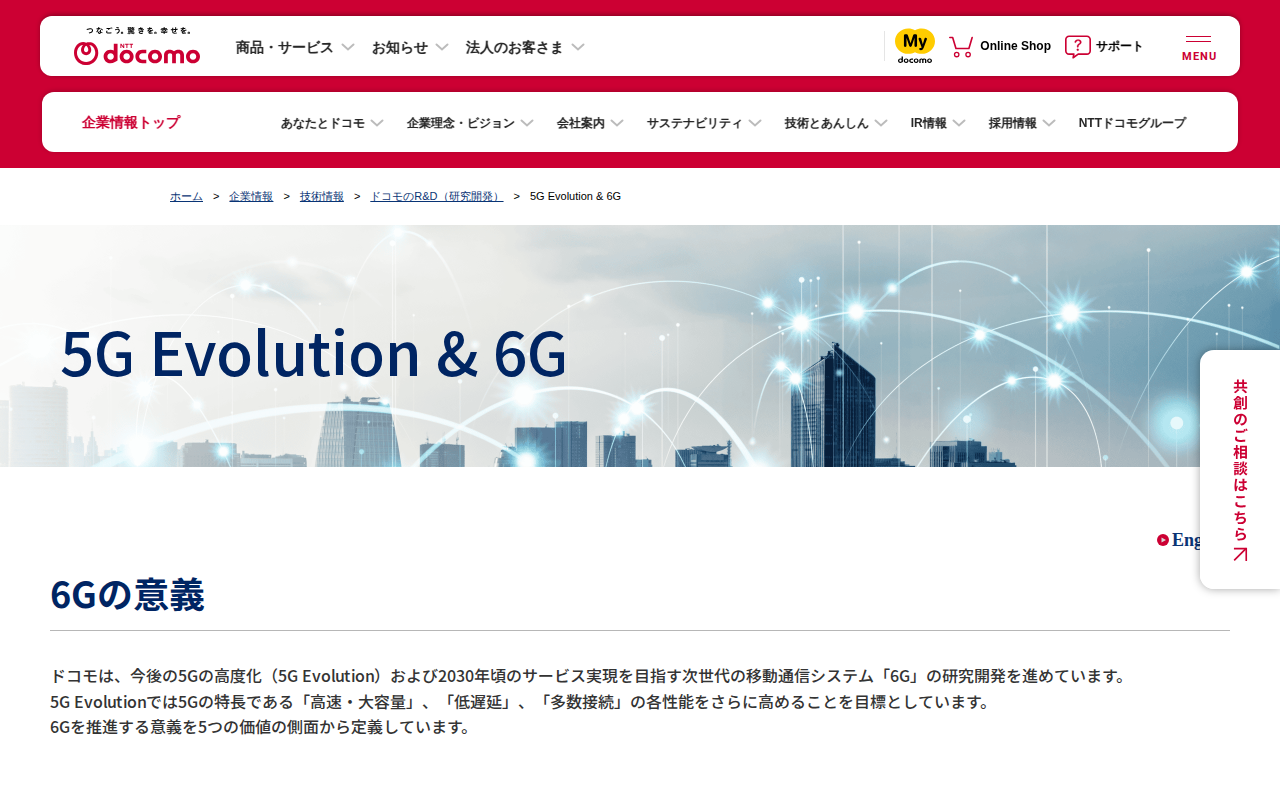Click the arrow on the 共創のご相談はこちら tab
The image size is (1280, 800).
[1240, 554]
